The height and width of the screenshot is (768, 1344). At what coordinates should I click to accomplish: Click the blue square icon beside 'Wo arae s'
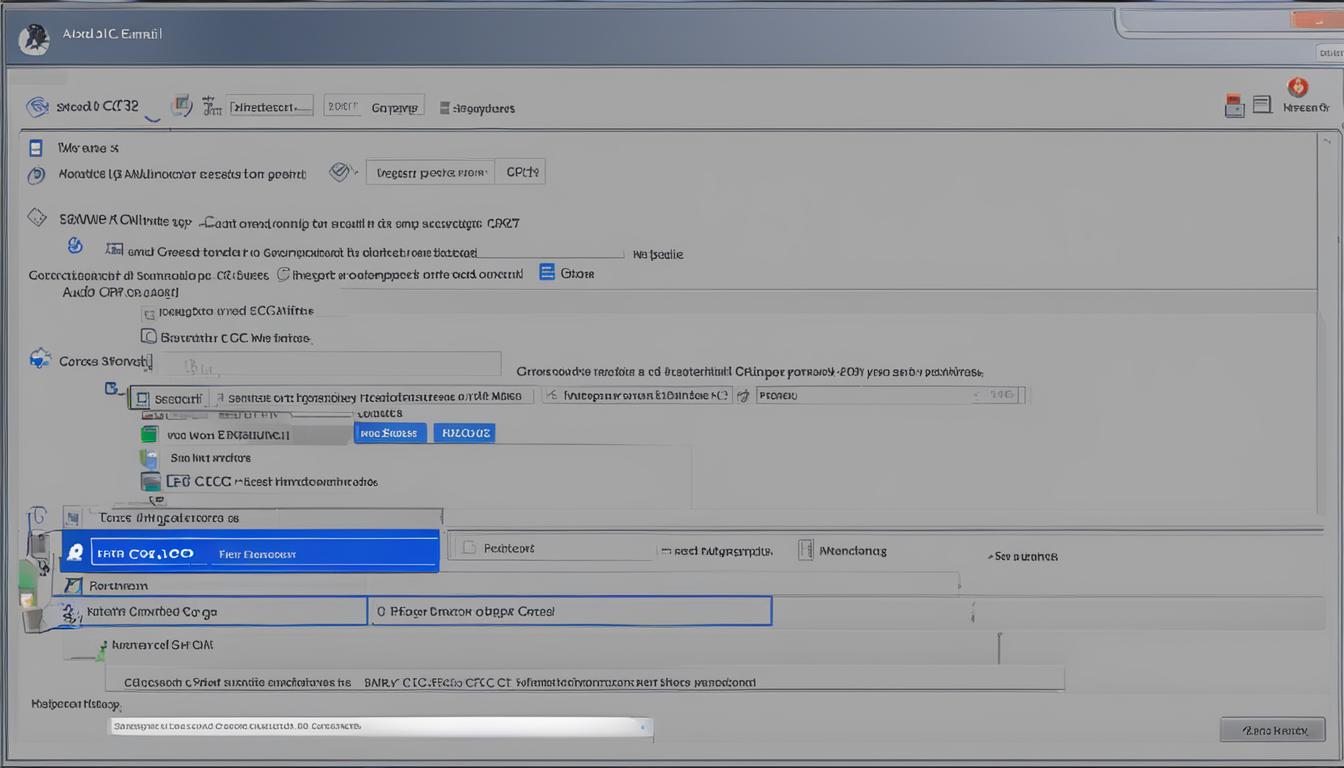[x=36, y=148]
